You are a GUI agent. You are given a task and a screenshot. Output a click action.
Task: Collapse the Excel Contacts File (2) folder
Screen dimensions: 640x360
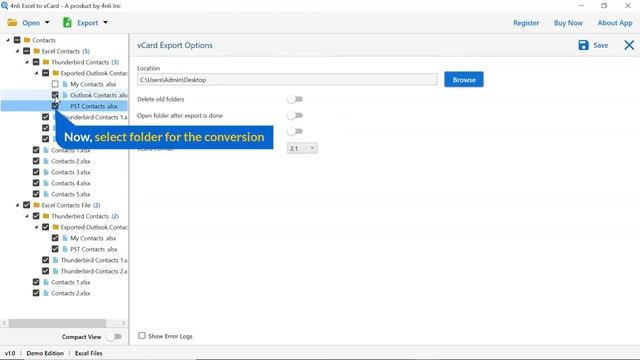(17, 205)
